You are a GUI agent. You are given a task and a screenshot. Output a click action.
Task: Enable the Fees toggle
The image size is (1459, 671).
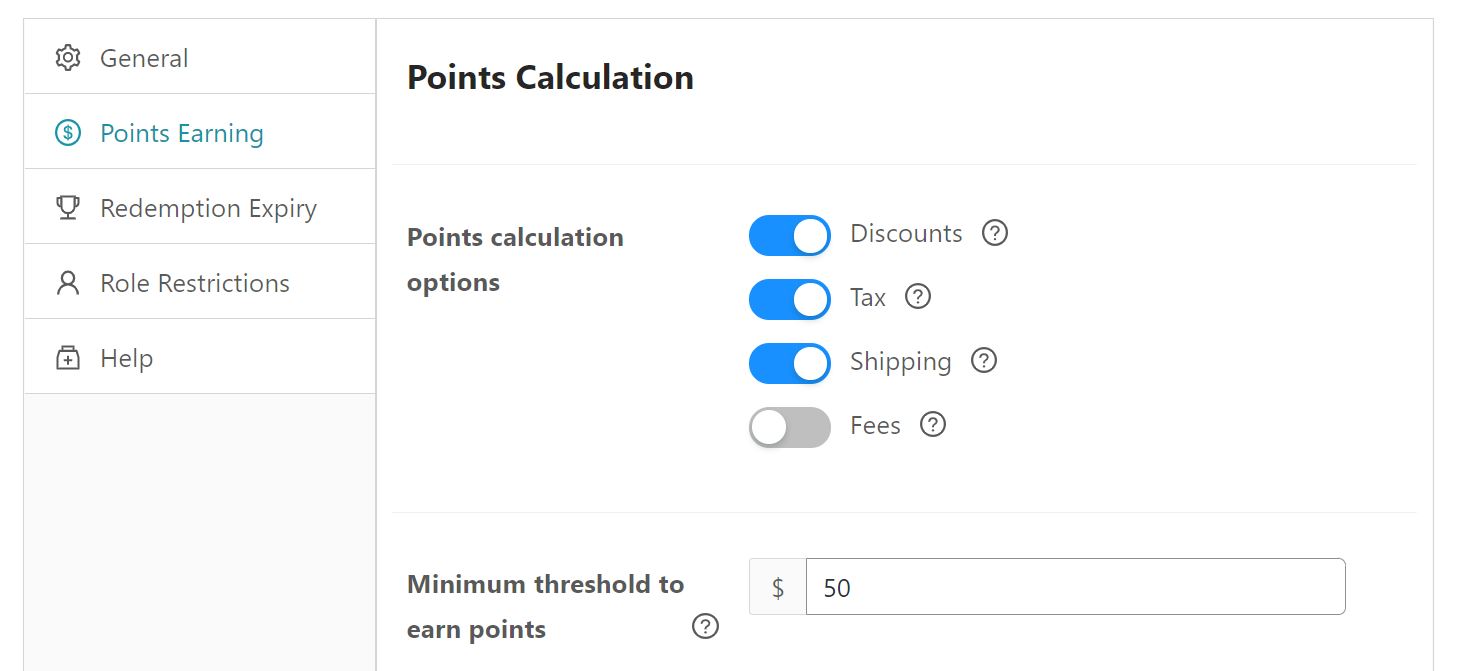pos(789,428)
